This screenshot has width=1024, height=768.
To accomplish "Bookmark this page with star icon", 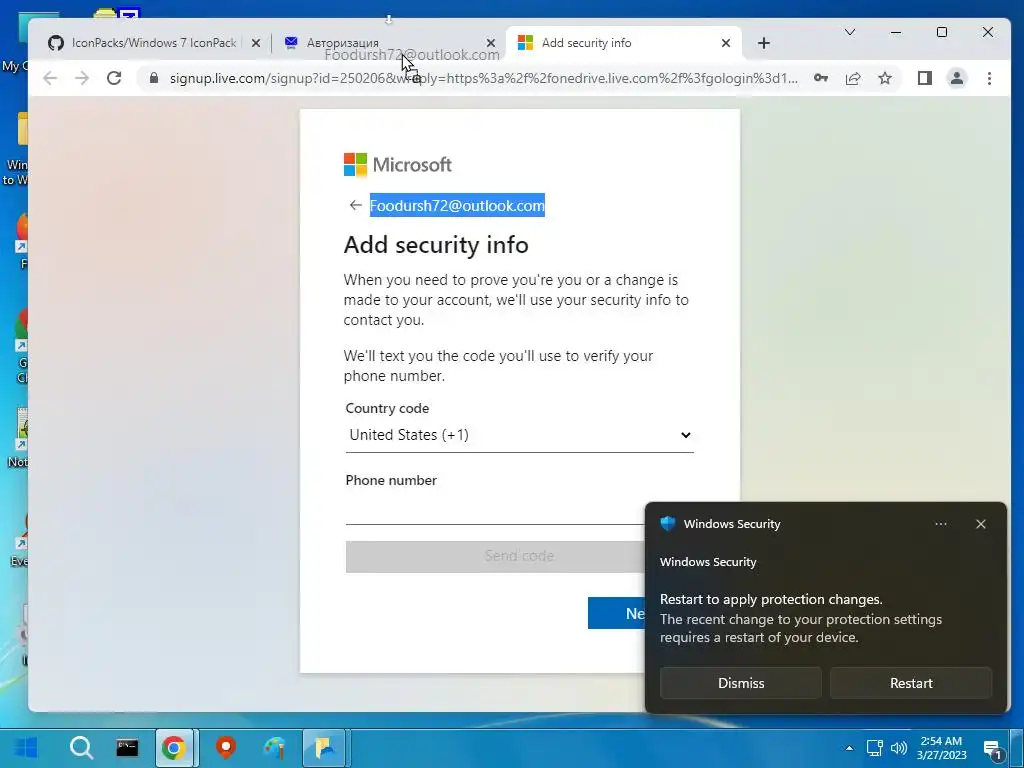I will 885,78.
